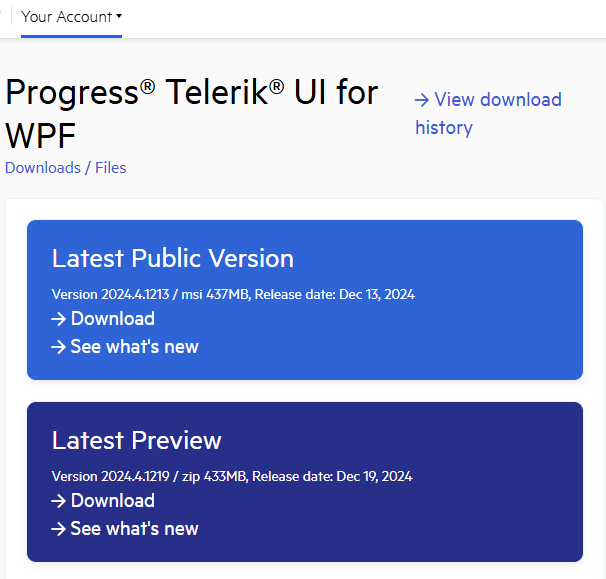Click the arrow icon of the public version's See what's new
This screenshot has height=579, width=606.
coord(59,347)
